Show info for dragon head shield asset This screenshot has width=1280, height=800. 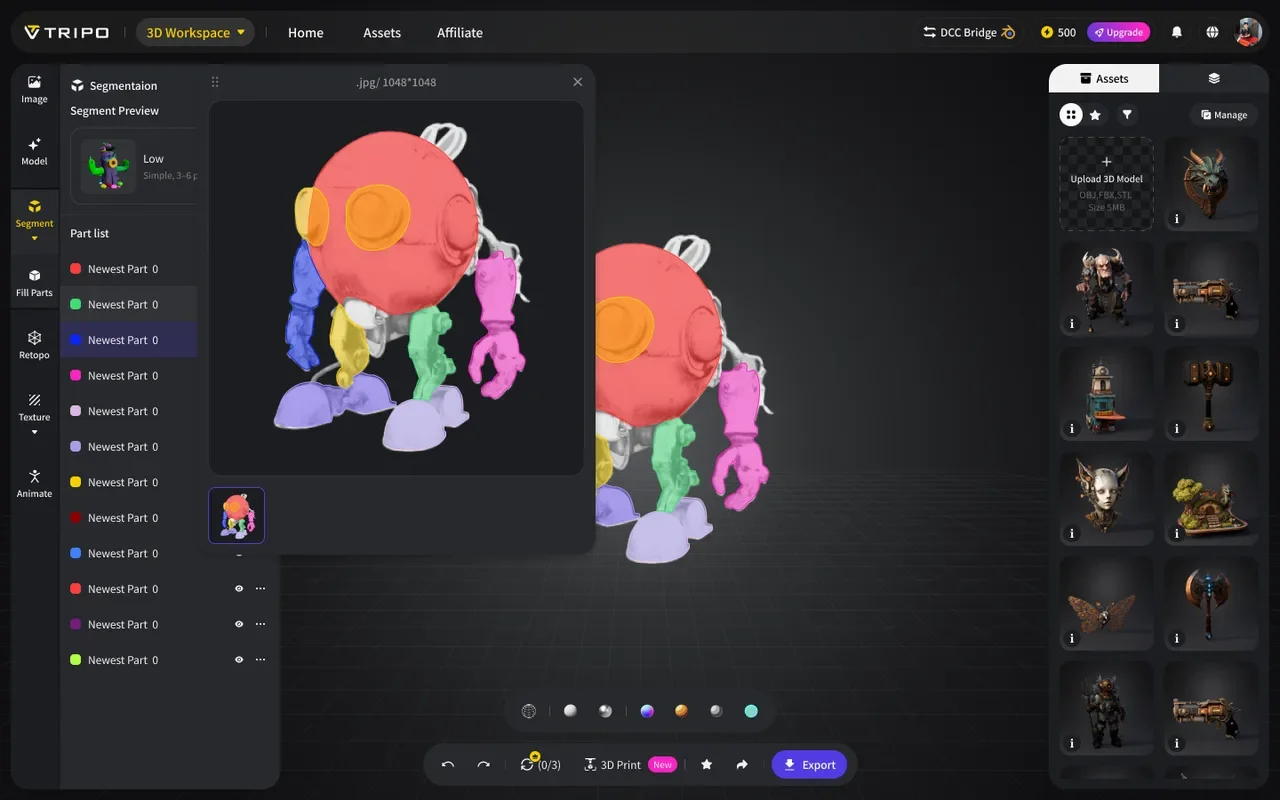(1177, 219)
